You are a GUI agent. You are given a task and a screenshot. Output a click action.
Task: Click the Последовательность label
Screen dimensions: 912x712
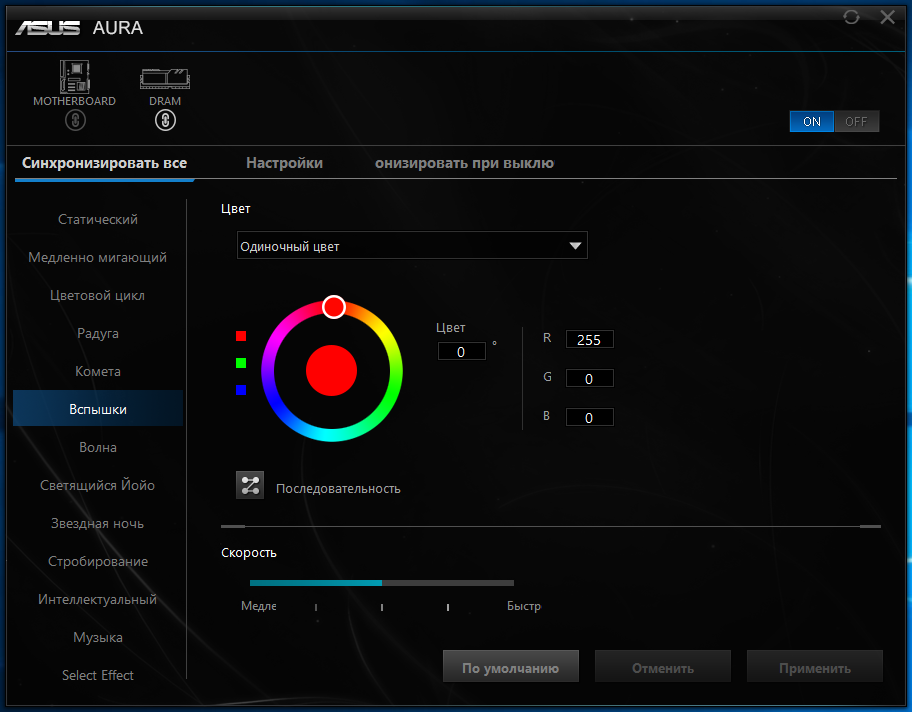[x=338, y=489]
